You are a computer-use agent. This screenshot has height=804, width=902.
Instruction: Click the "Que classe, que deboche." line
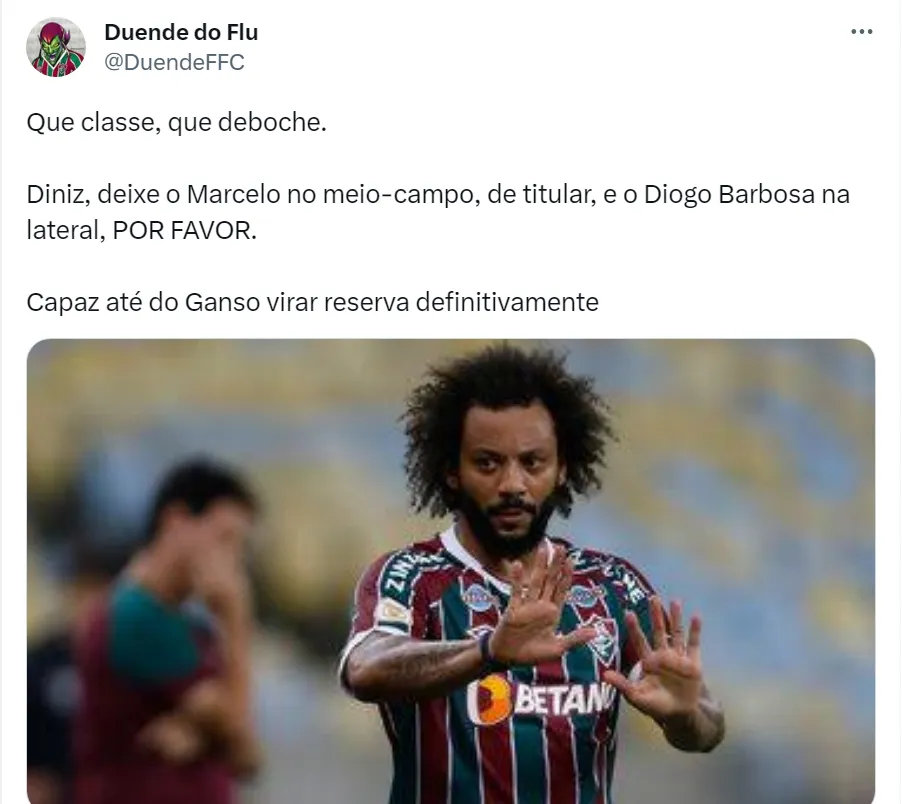[177, 122]
